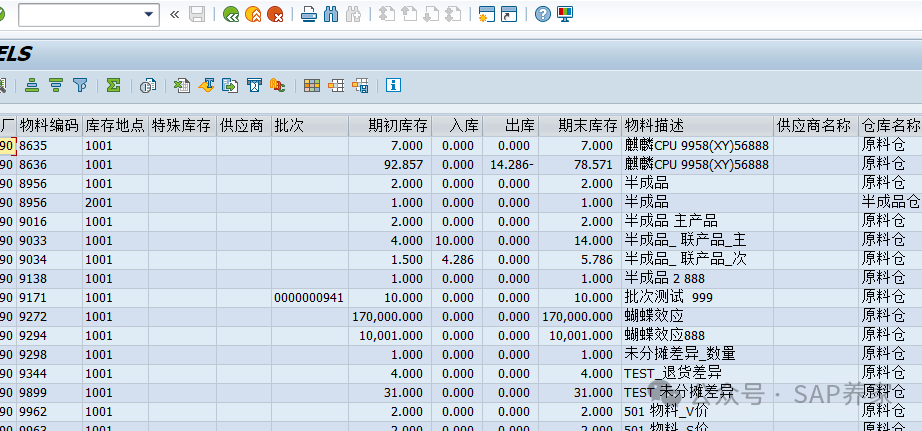This screenshot has width=922, height=431.
Task: Select the 批次 column header
Action: 310,125
